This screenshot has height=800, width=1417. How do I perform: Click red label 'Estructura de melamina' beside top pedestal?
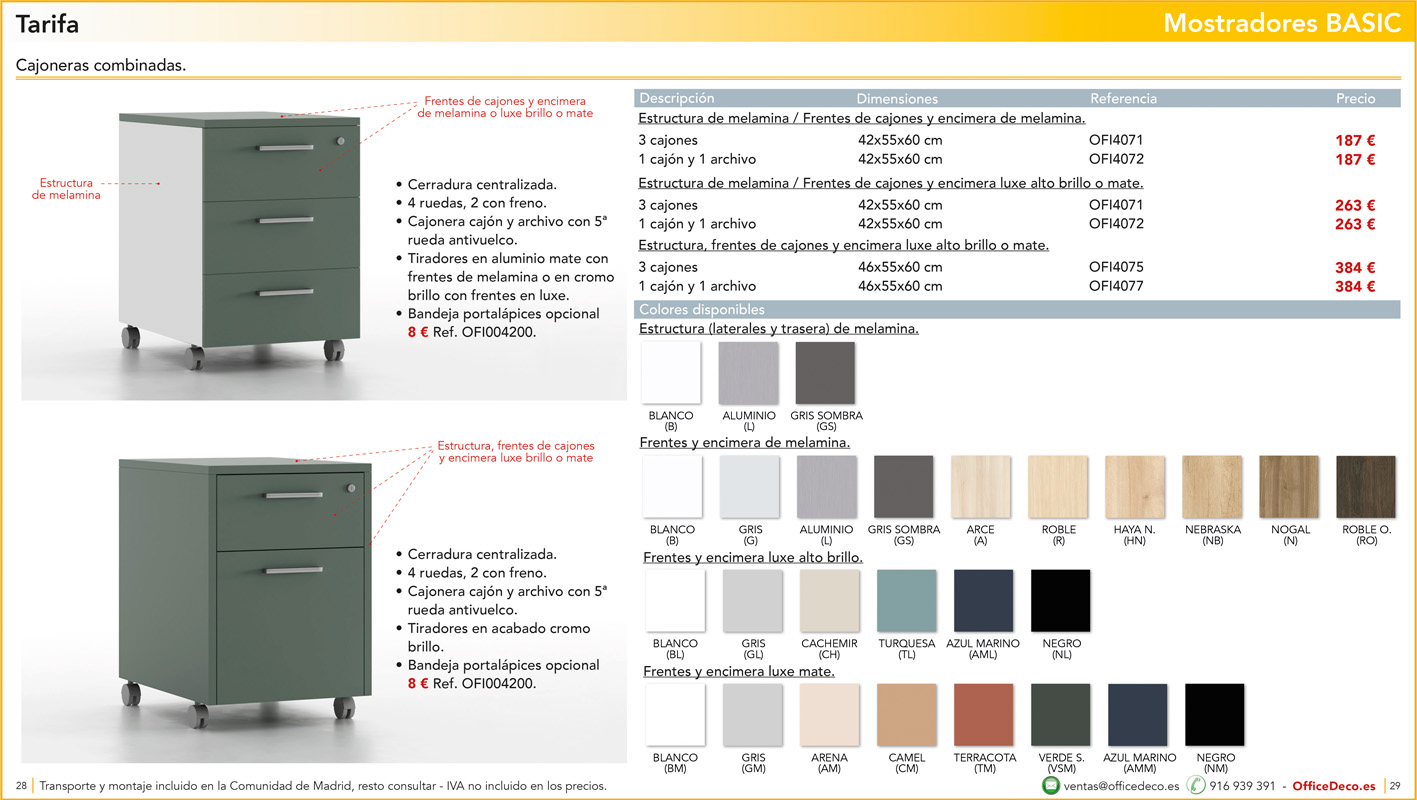[x=66, y=189]
